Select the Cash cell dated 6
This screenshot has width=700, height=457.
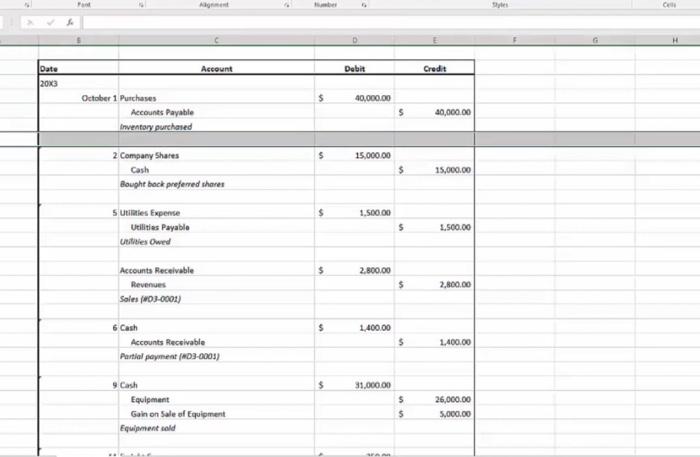coord(217,328)
